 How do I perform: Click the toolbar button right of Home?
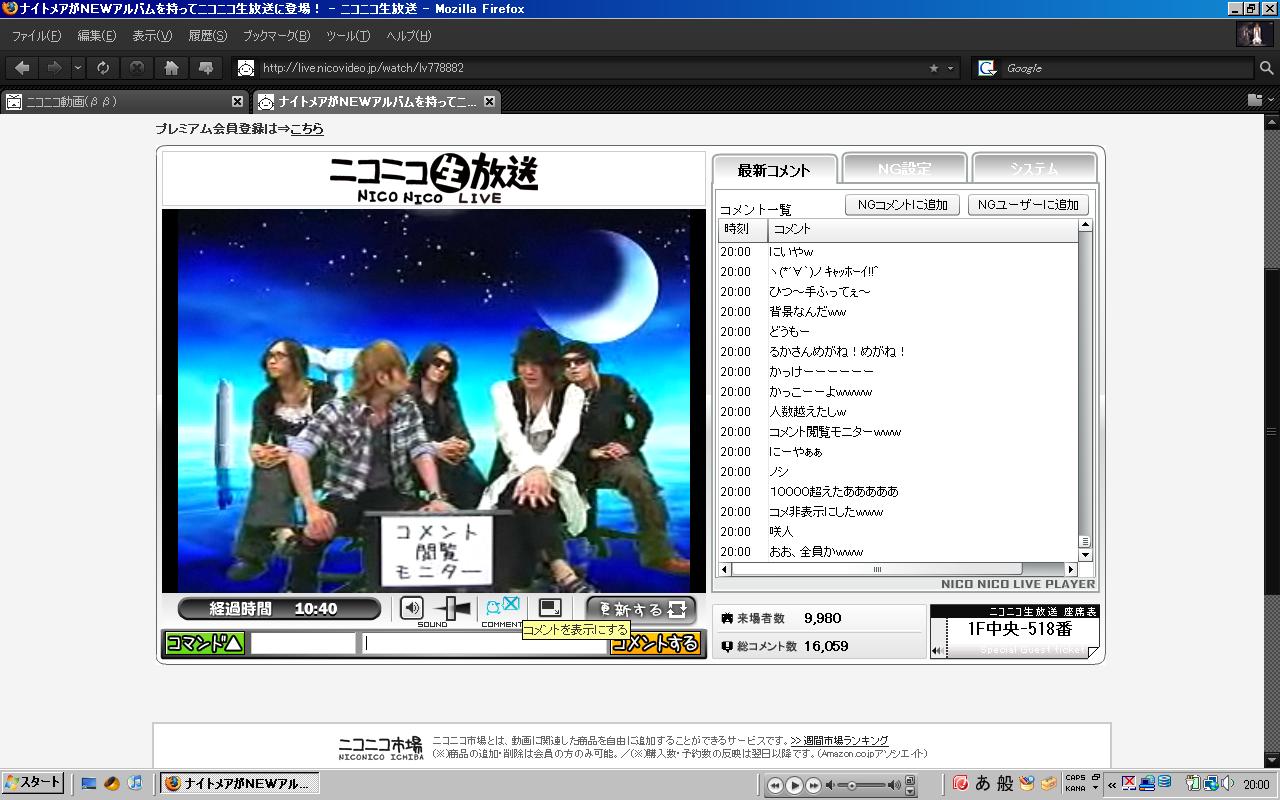pos(206,68)
